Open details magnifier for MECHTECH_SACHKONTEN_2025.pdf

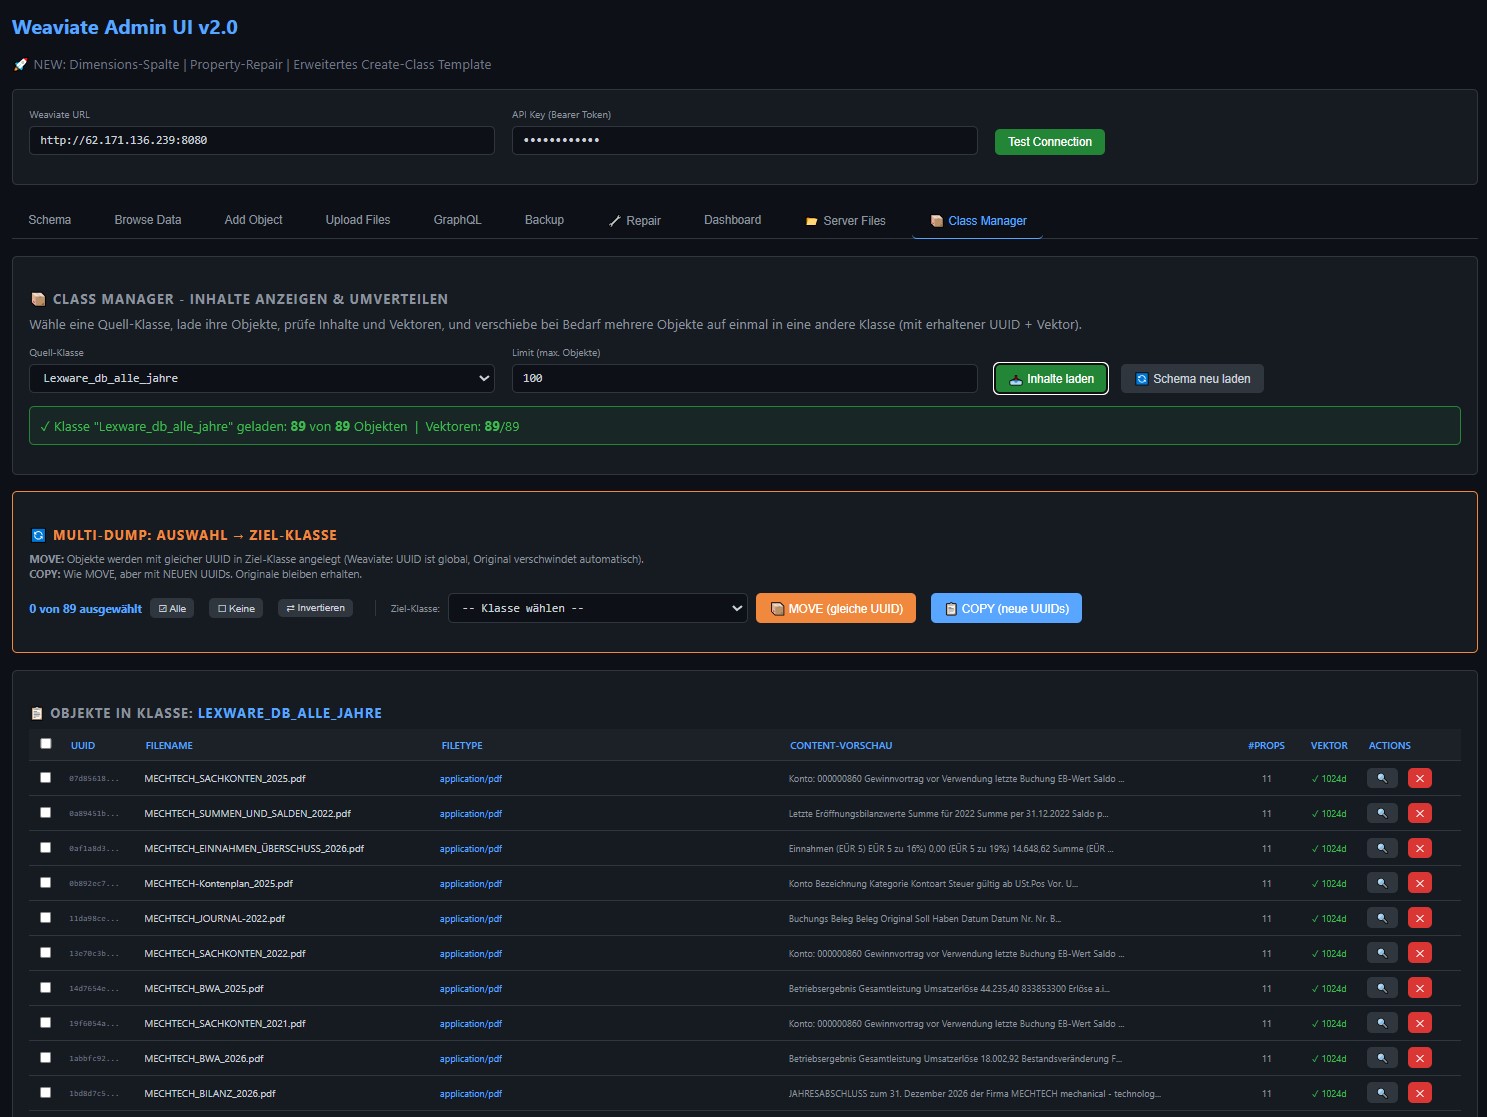click(1381, 778)
